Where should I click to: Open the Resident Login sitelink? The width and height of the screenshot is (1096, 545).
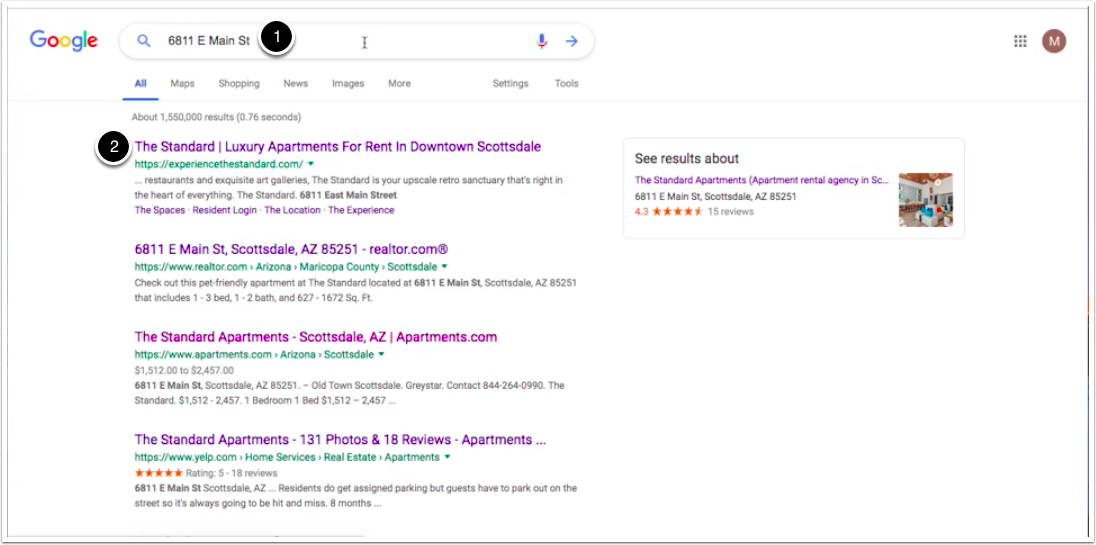pos(224,210)
